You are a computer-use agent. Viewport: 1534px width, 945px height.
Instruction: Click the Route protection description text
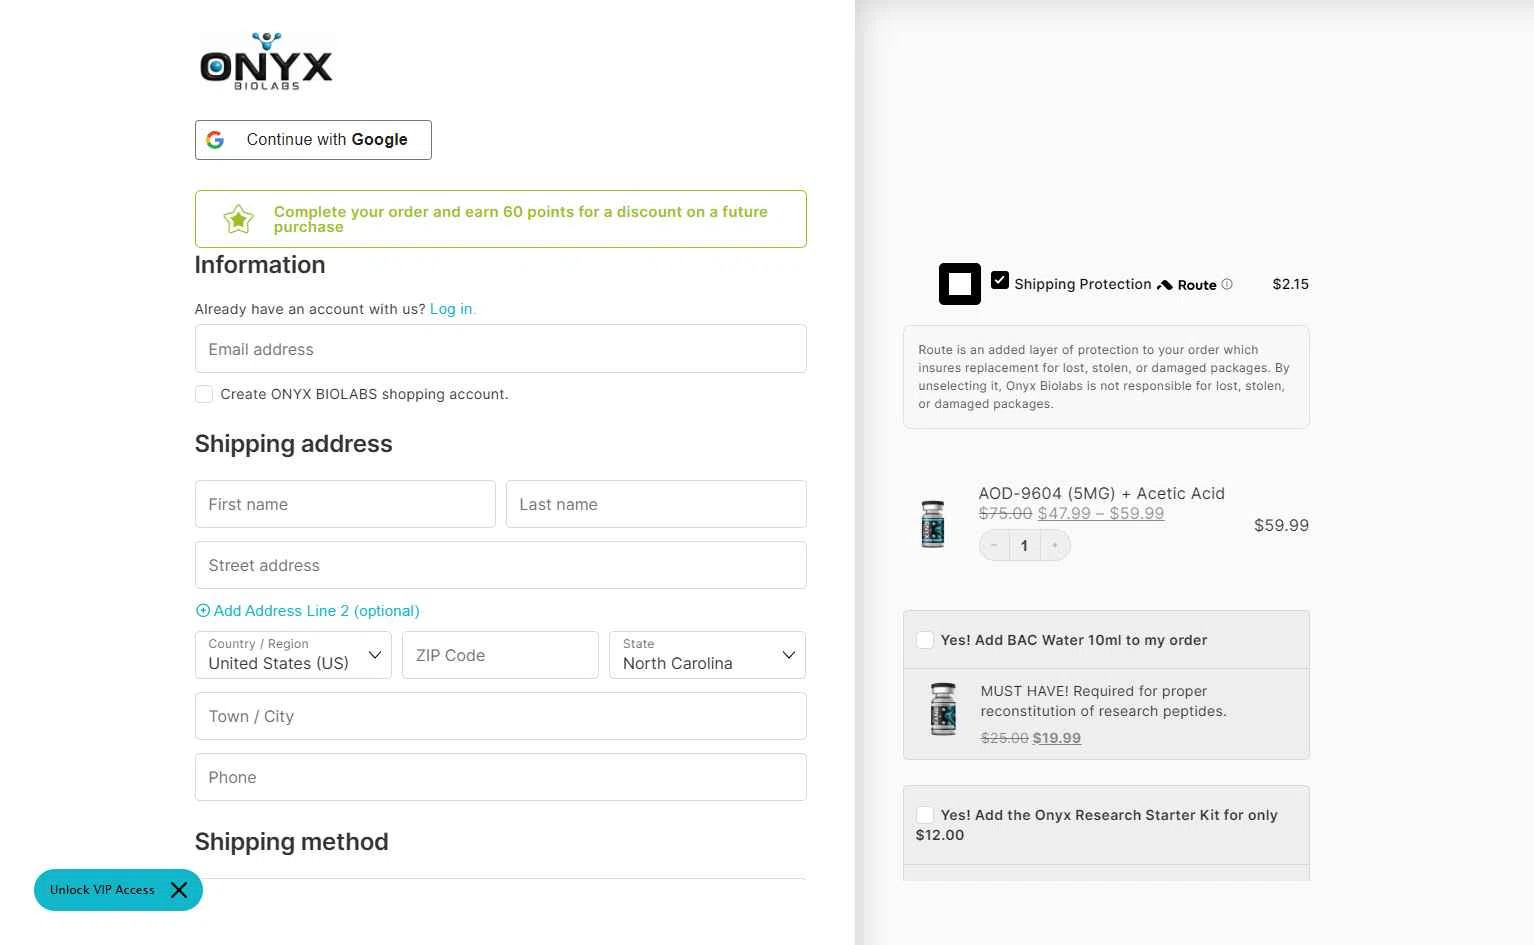pyautogui.click(x=1104, y=377)
